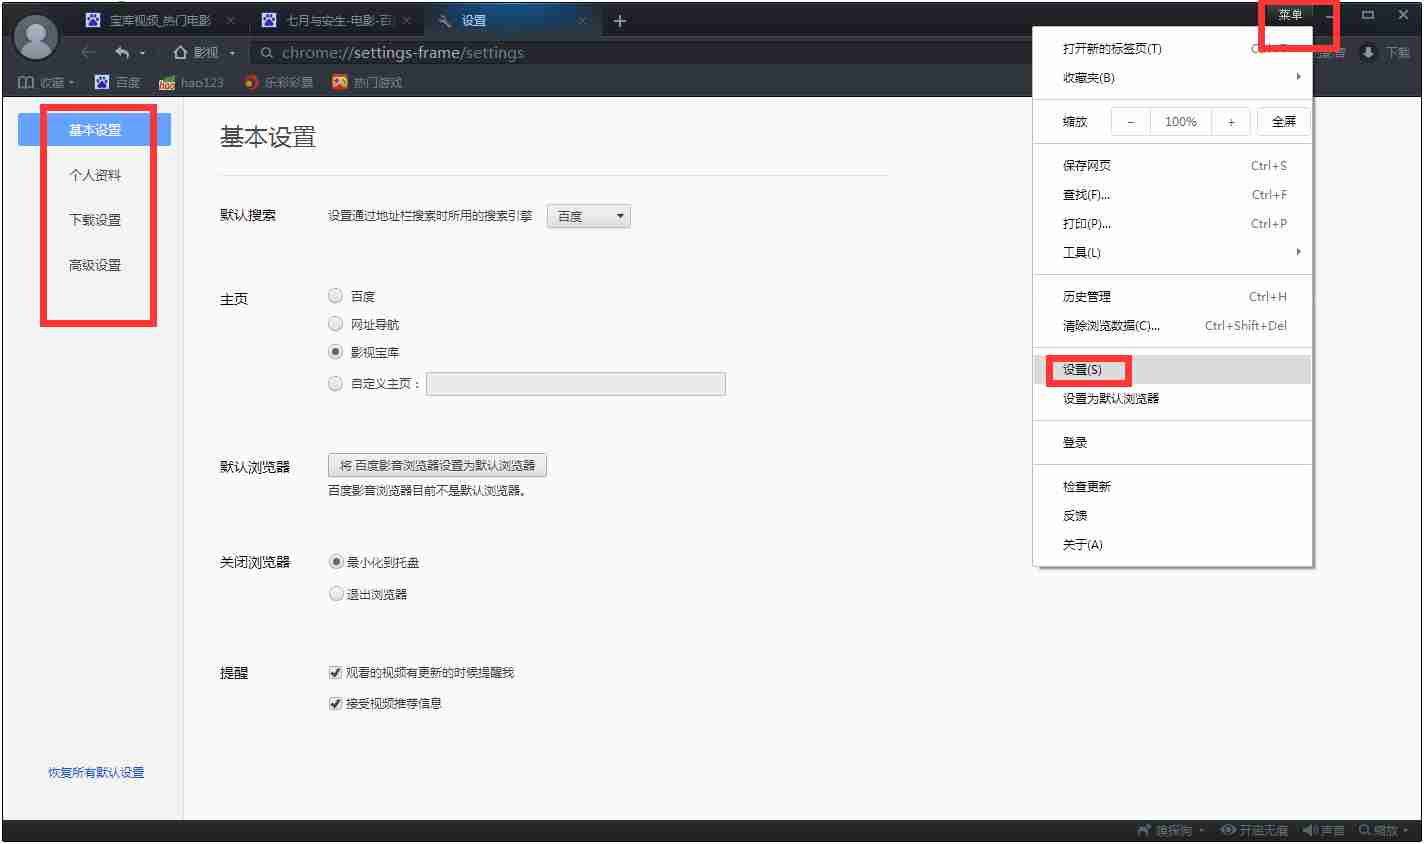Click the 菜单 menu button
The width and height of the screenshot is (1424, 844).
coord(1290,15)
